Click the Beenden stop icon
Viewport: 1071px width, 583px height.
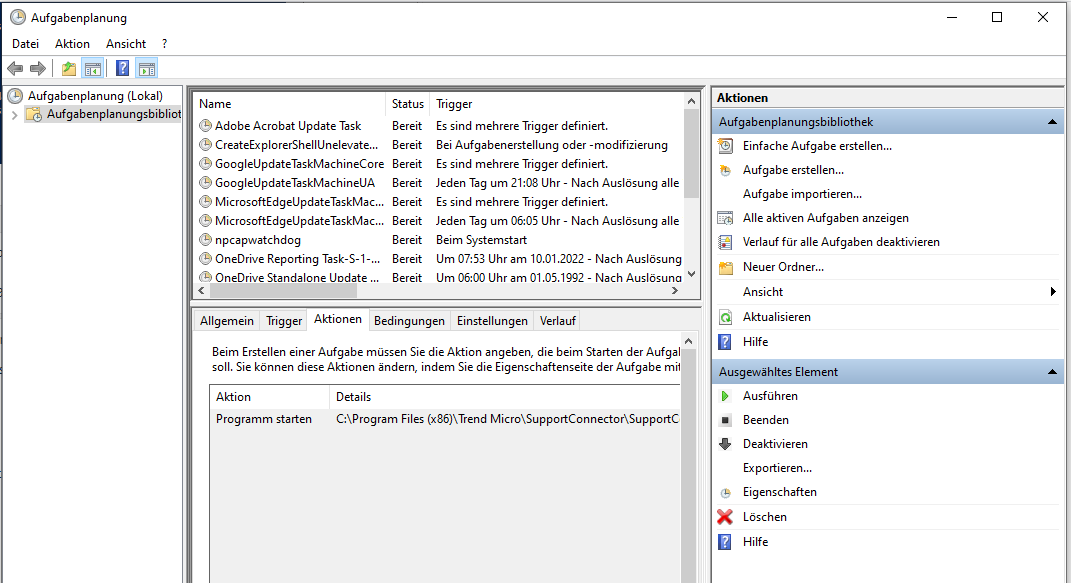(725, 420)
